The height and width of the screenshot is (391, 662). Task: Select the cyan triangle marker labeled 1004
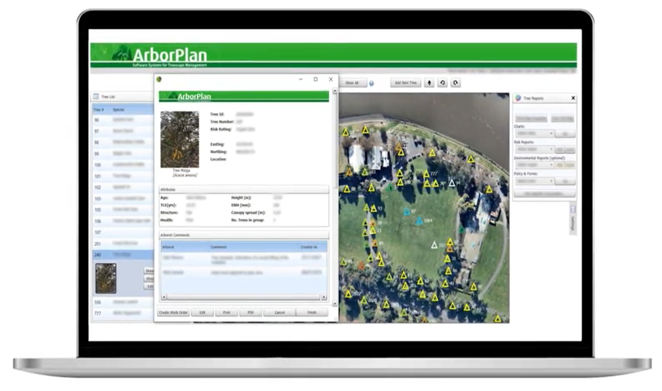click(419, 220)
